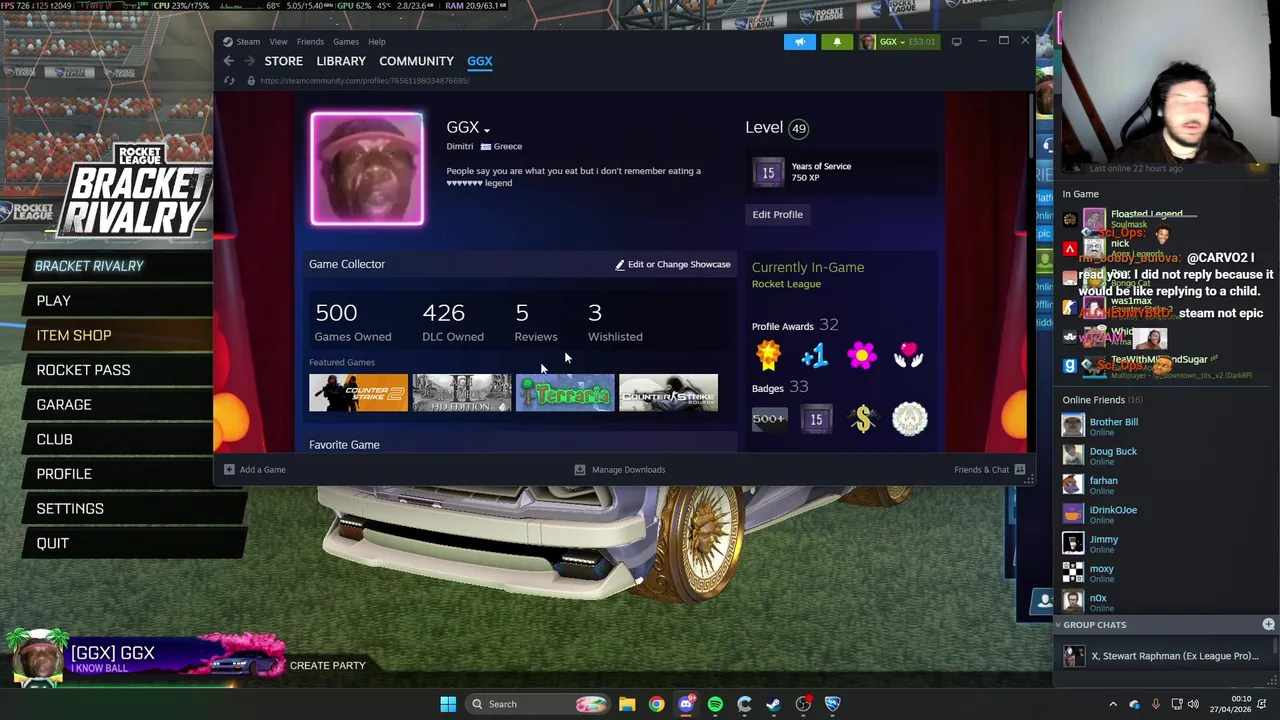Image resolution: width=1280 pixels, height=720 pixels.
Task: Click Edit Profile button
Action: click(x=778, y=214)
